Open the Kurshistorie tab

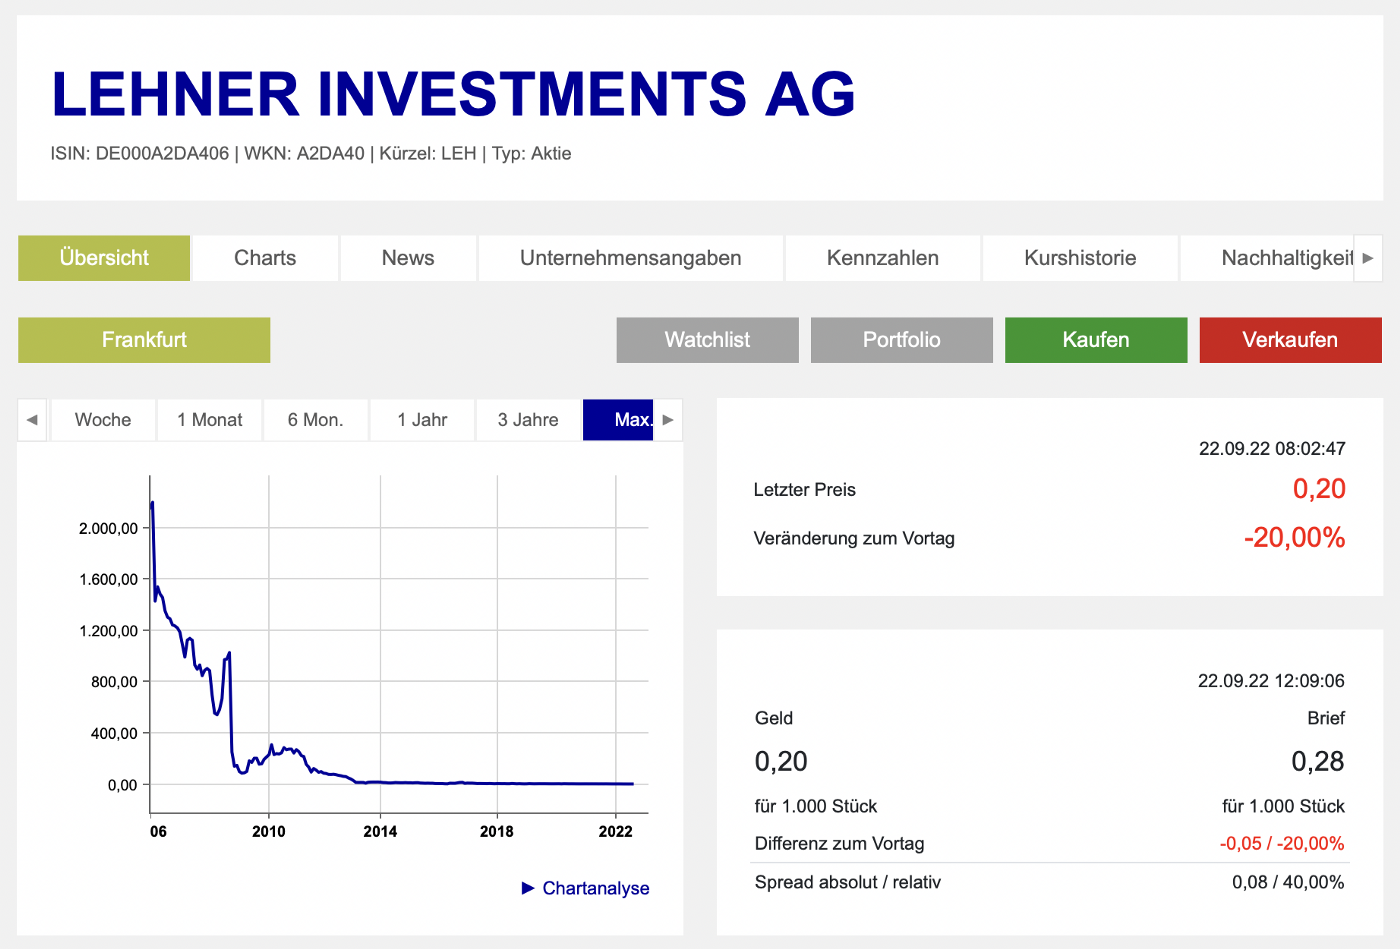click(x=1080, y=258)
